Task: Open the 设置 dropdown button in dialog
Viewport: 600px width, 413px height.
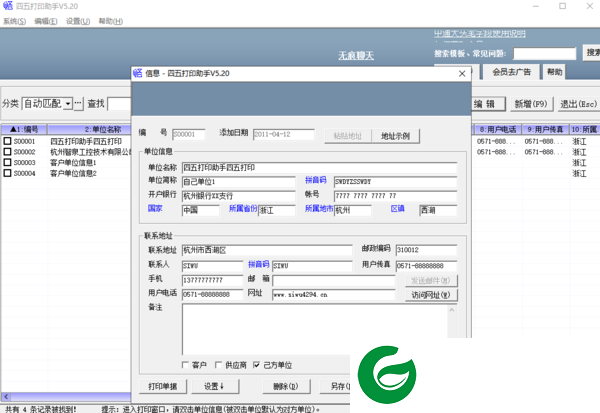Action: click(x=215, y=386)
